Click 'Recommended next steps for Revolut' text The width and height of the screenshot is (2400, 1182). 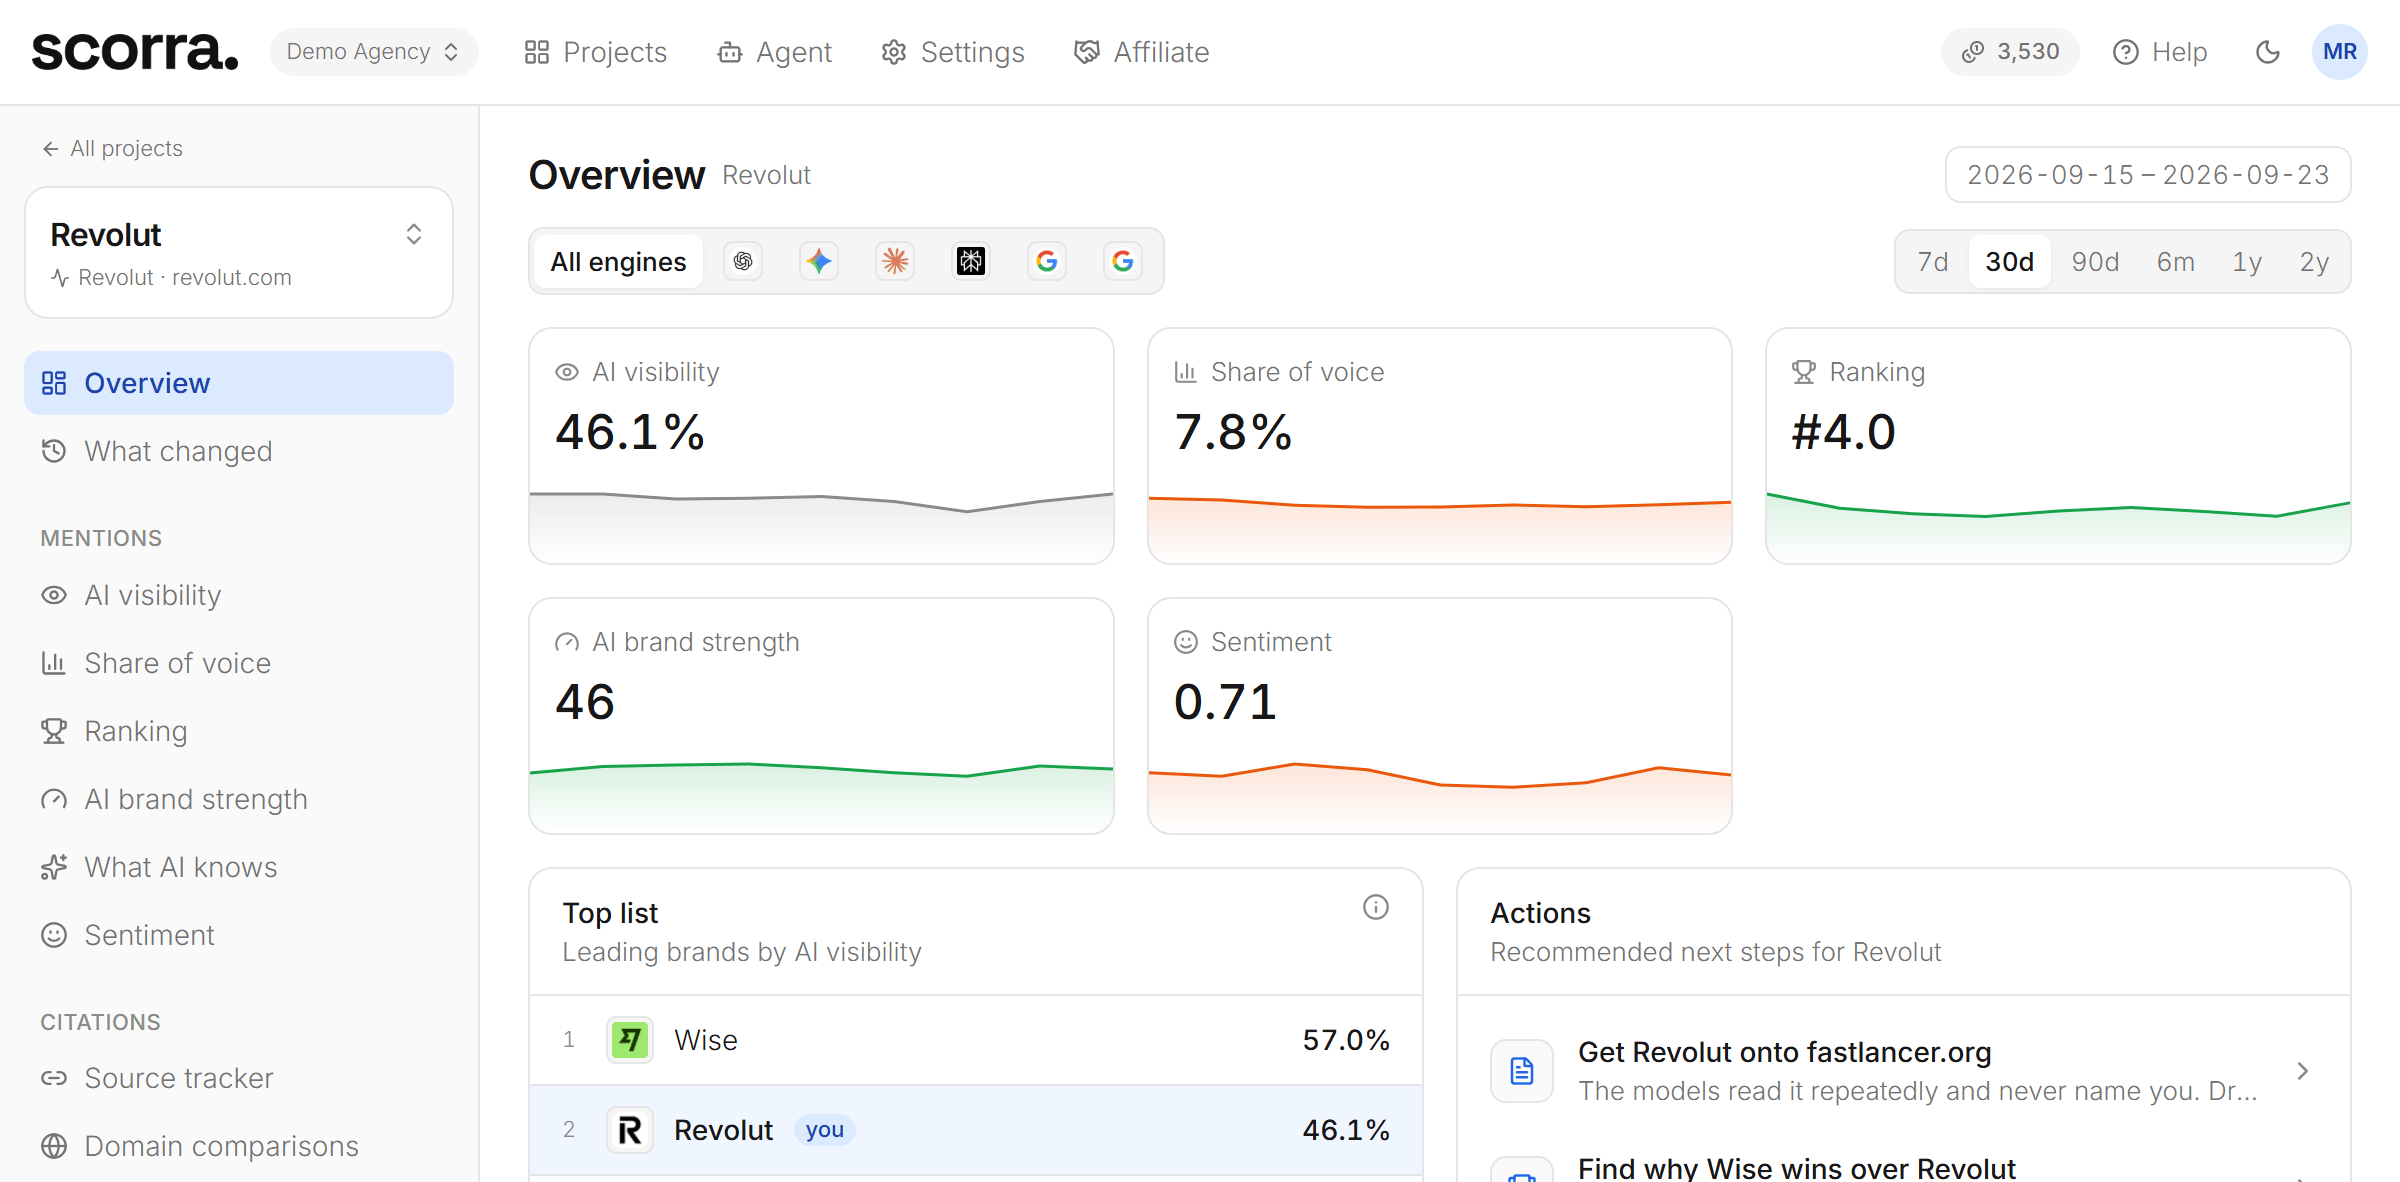[1716, 952]
